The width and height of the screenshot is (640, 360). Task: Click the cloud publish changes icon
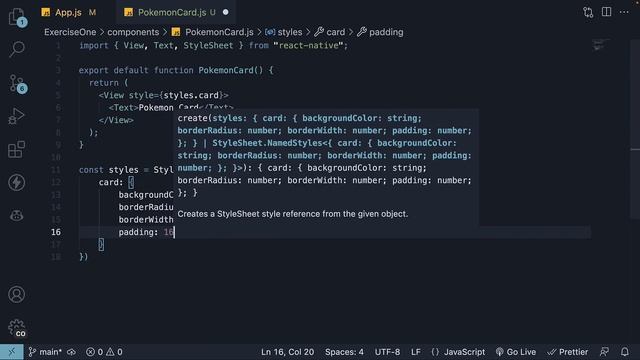(x=71, y=352)
